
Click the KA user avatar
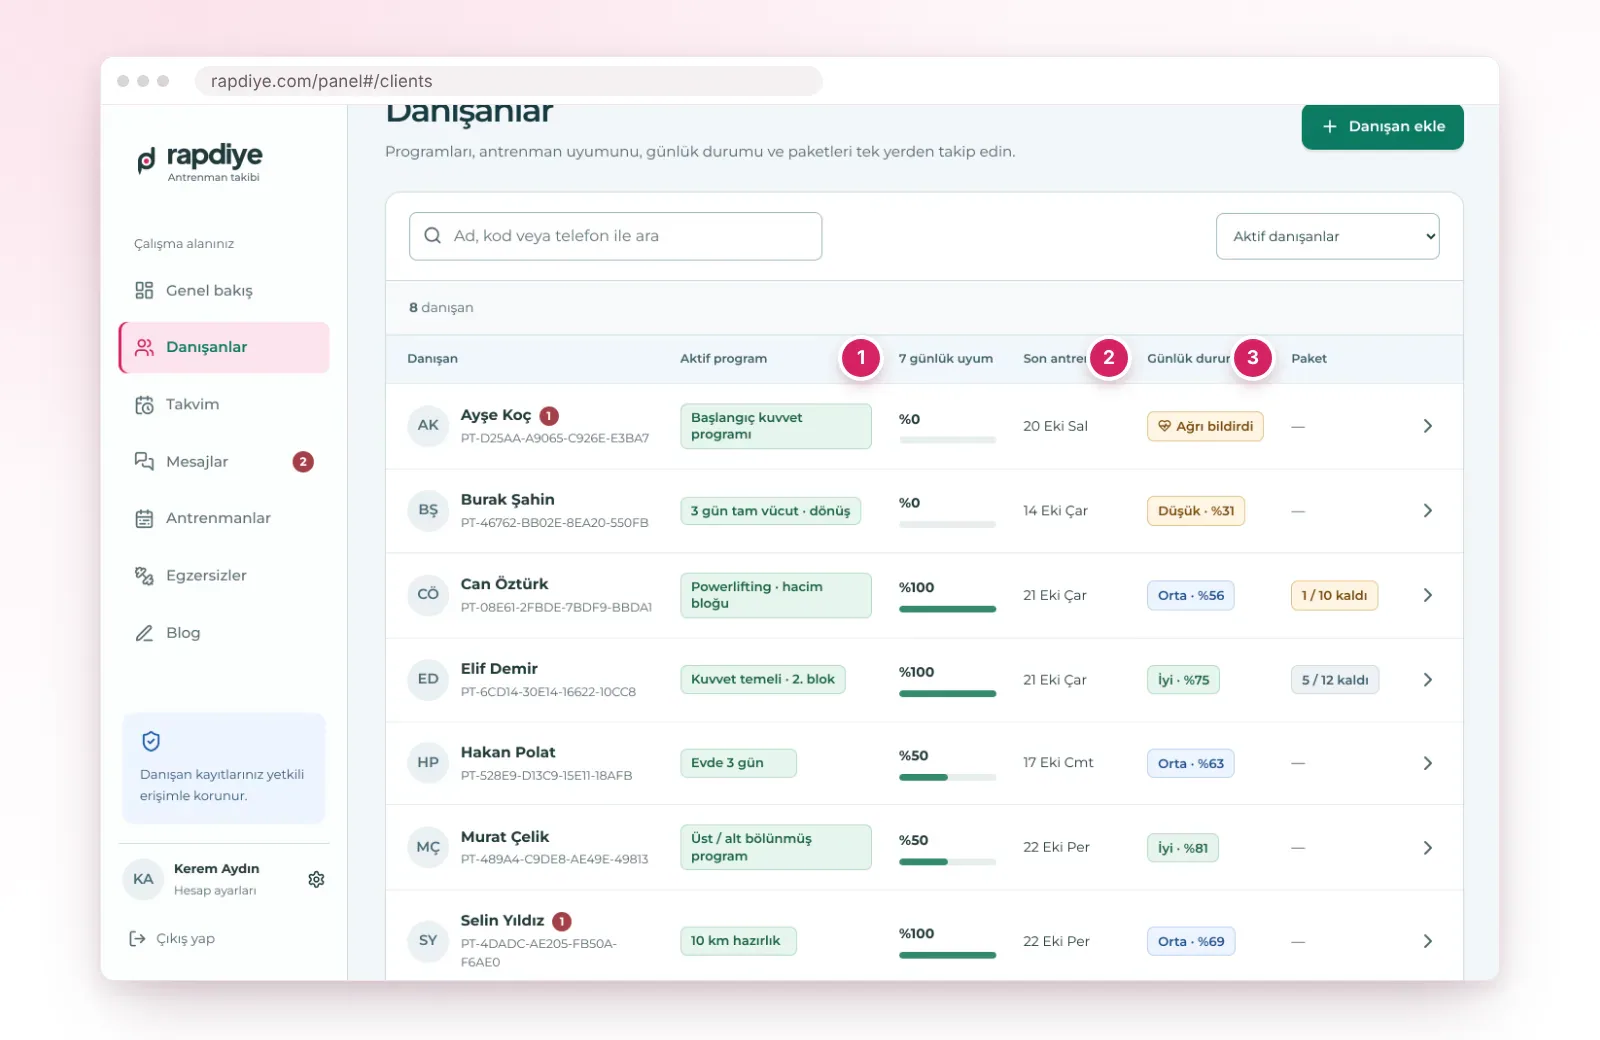click(x=143, y=879)
